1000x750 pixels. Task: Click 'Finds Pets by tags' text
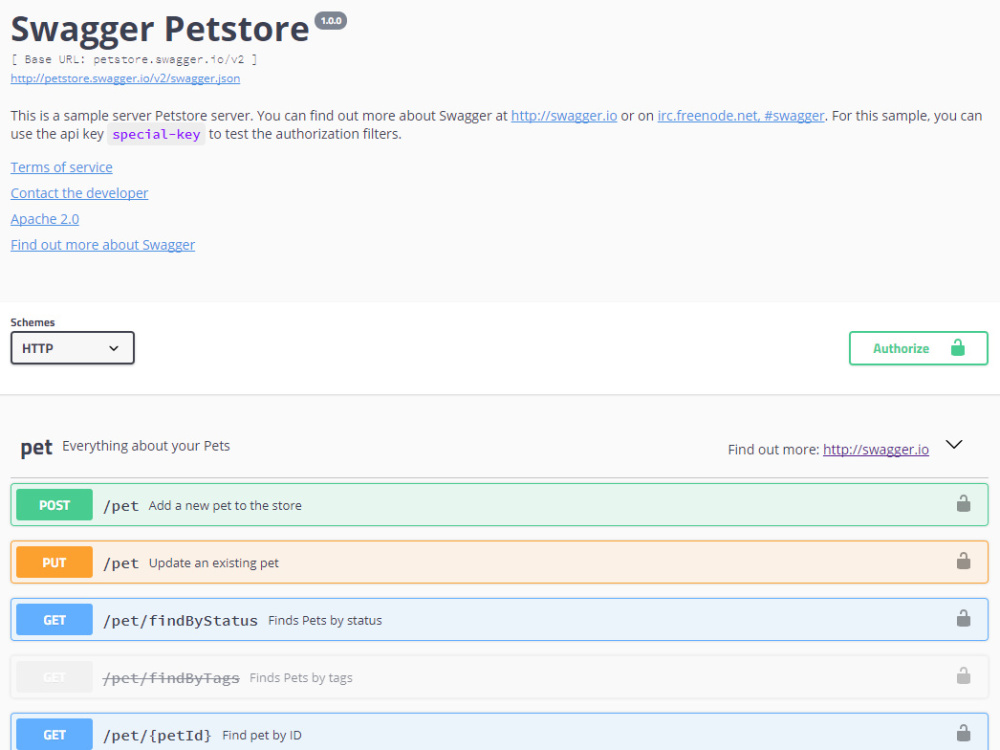301,678
